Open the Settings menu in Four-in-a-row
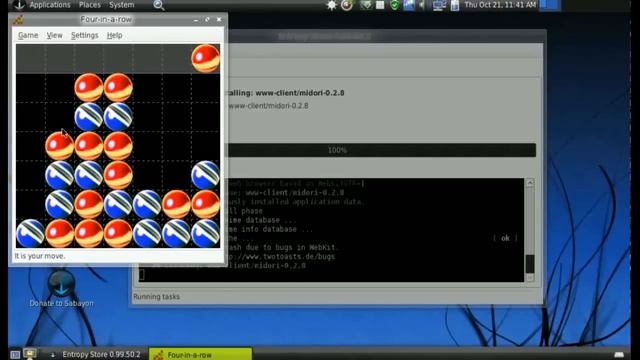 click(84, 36)
